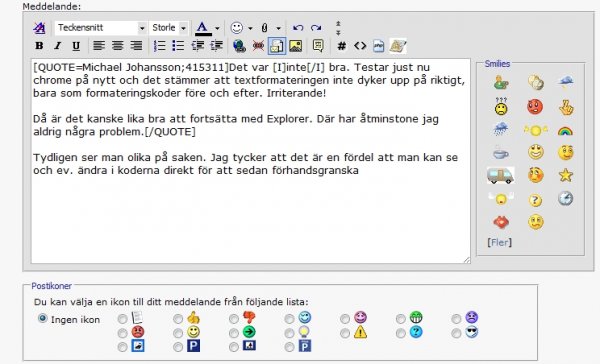Apply the current text color (A icon)
600x364 pixels.
(x=203, y=28)
